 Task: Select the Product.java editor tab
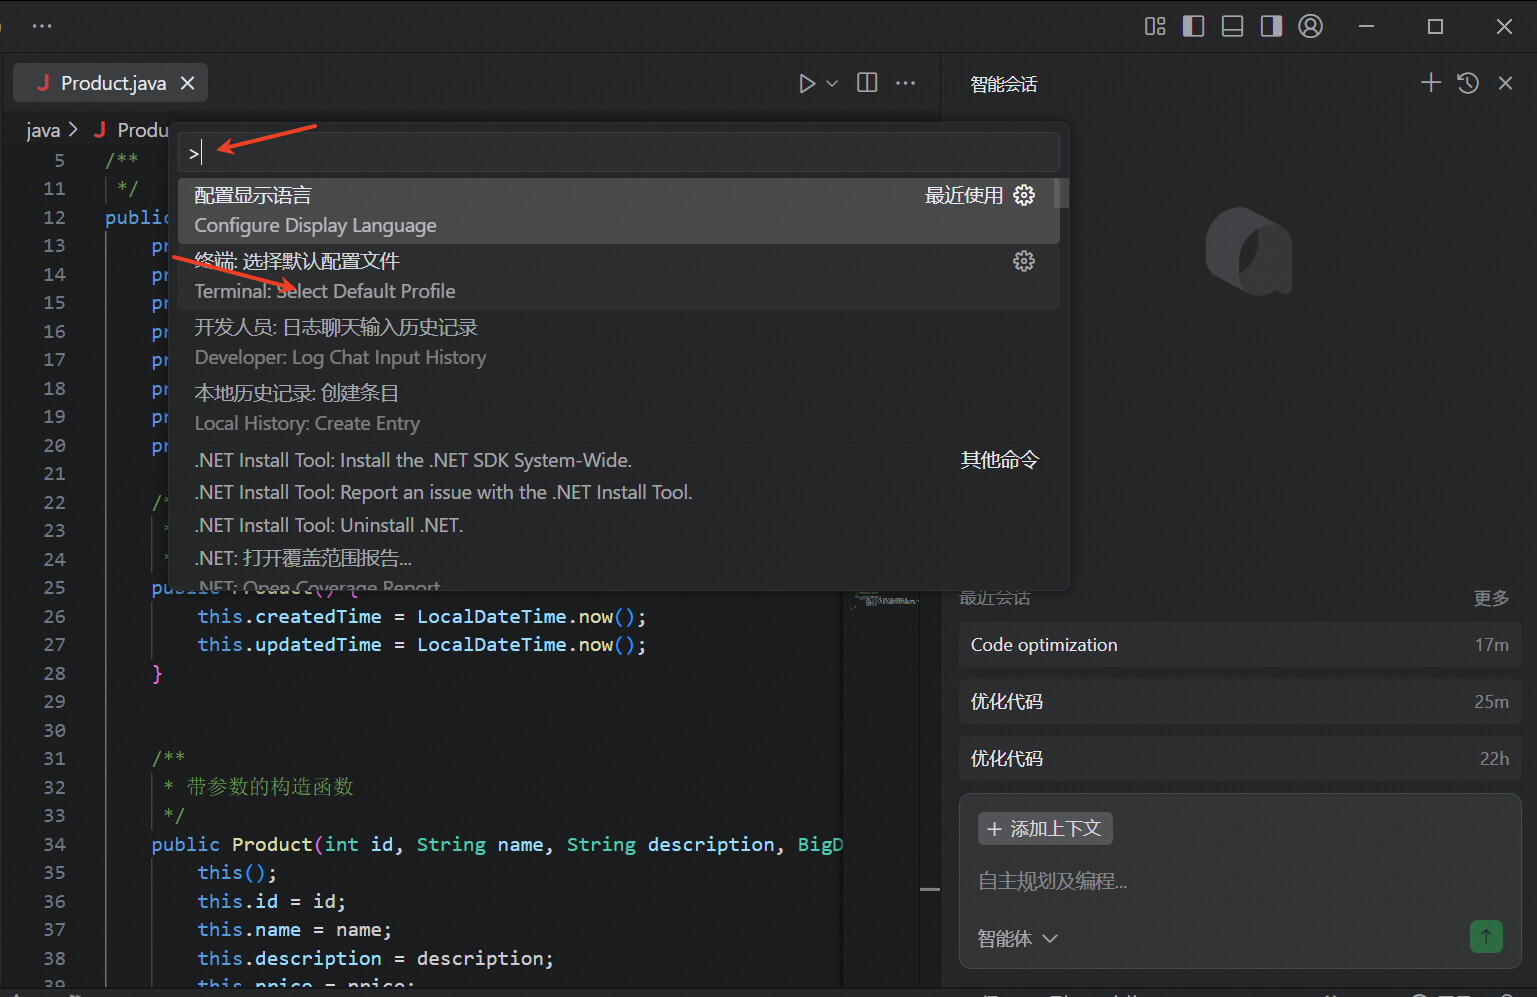click(110, 83)
